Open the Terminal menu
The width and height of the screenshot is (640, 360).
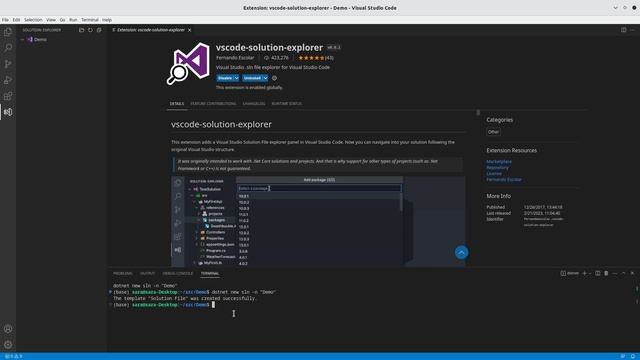90,20
